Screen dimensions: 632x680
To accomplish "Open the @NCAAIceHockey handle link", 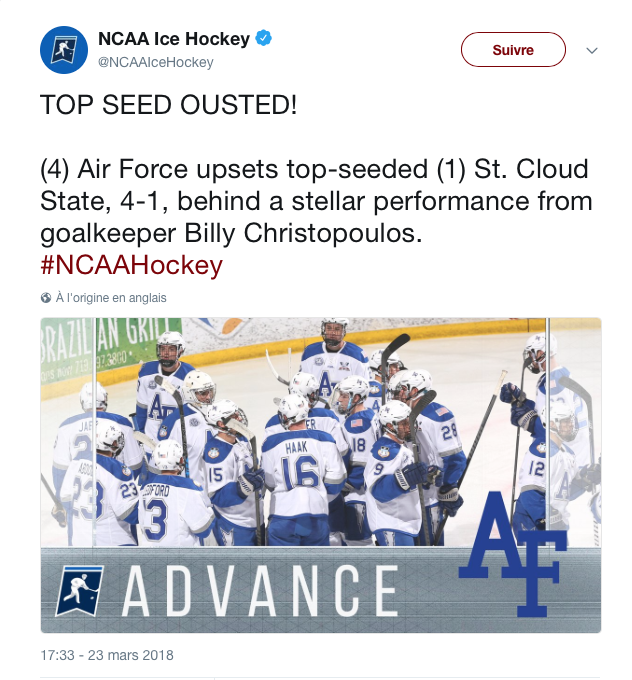I will click(x=156, y=62).
